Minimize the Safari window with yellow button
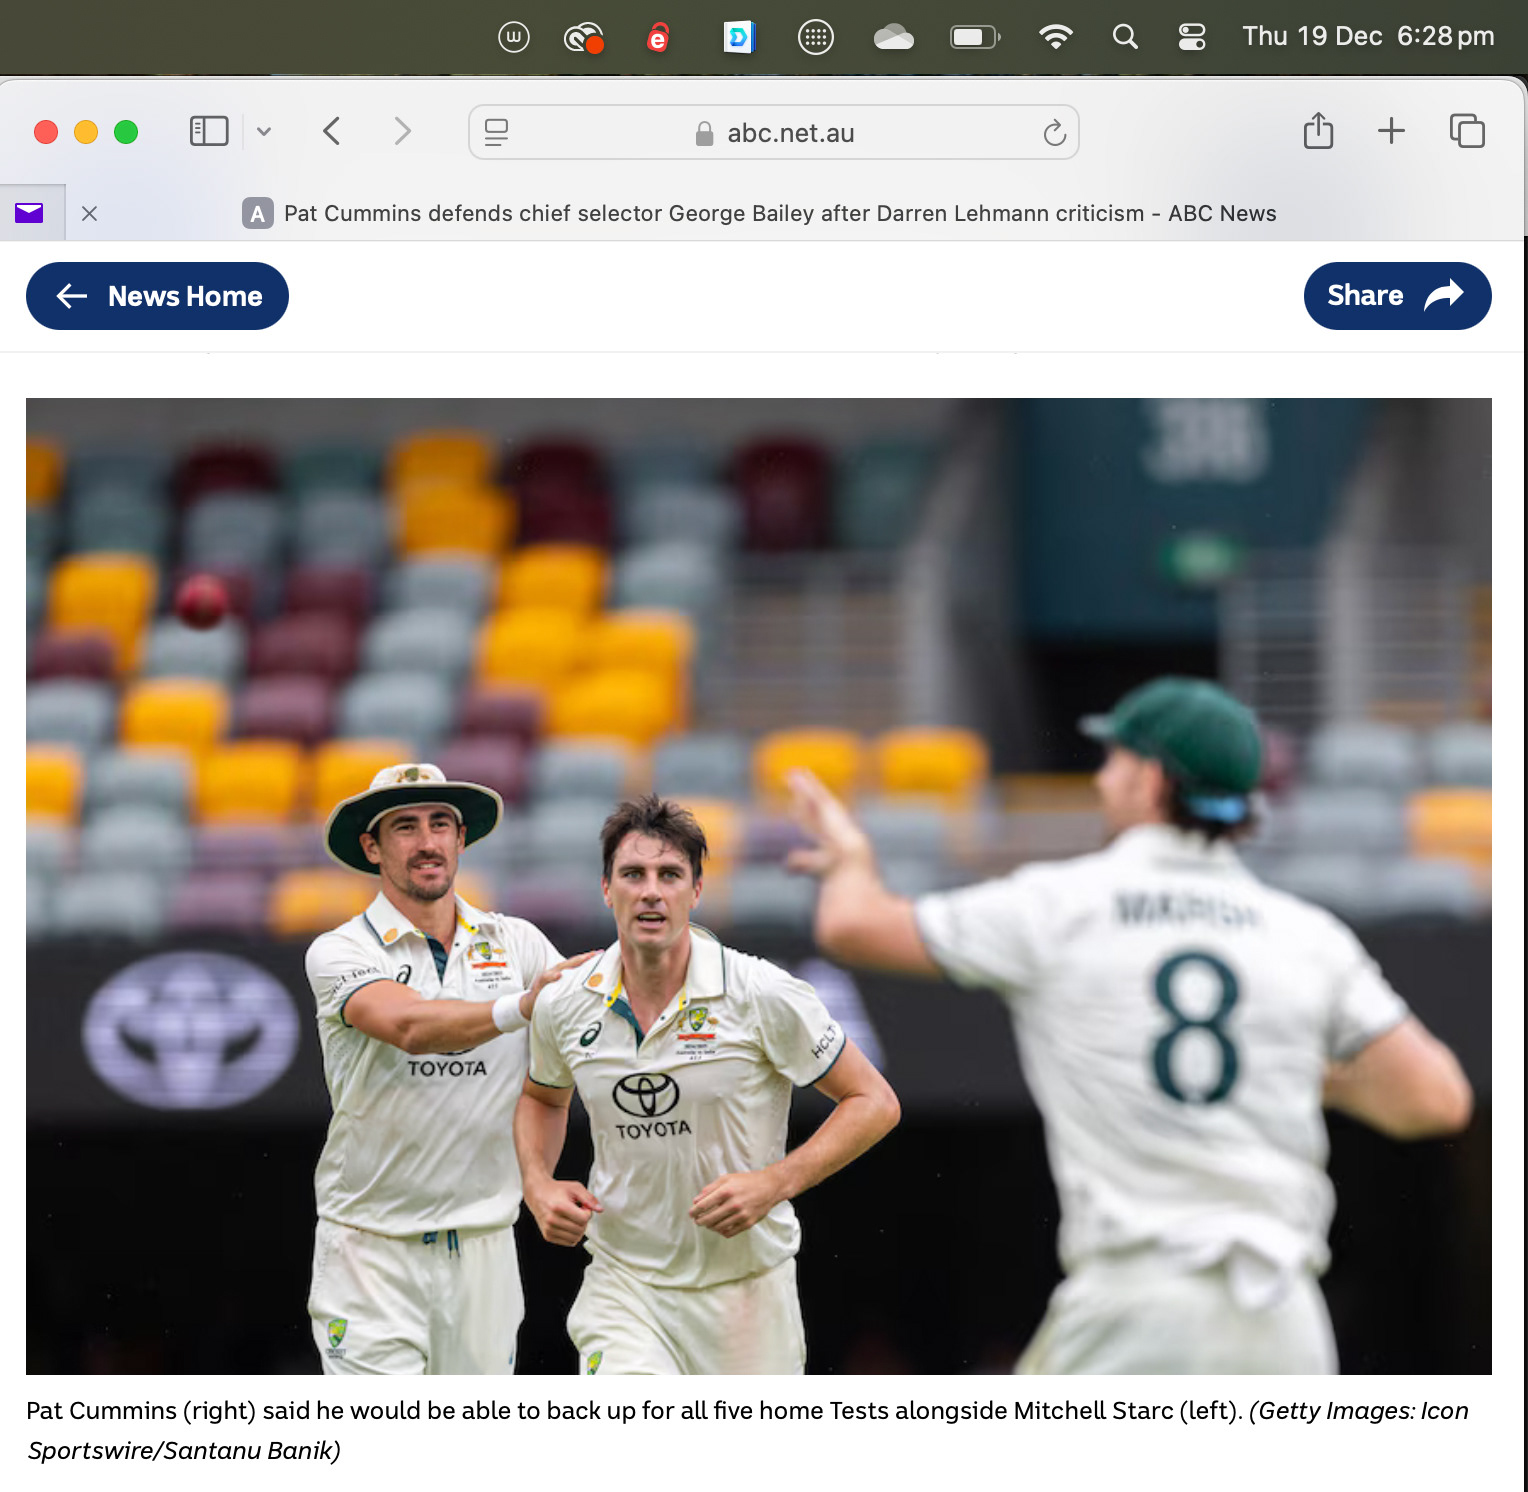 (86, 132)
